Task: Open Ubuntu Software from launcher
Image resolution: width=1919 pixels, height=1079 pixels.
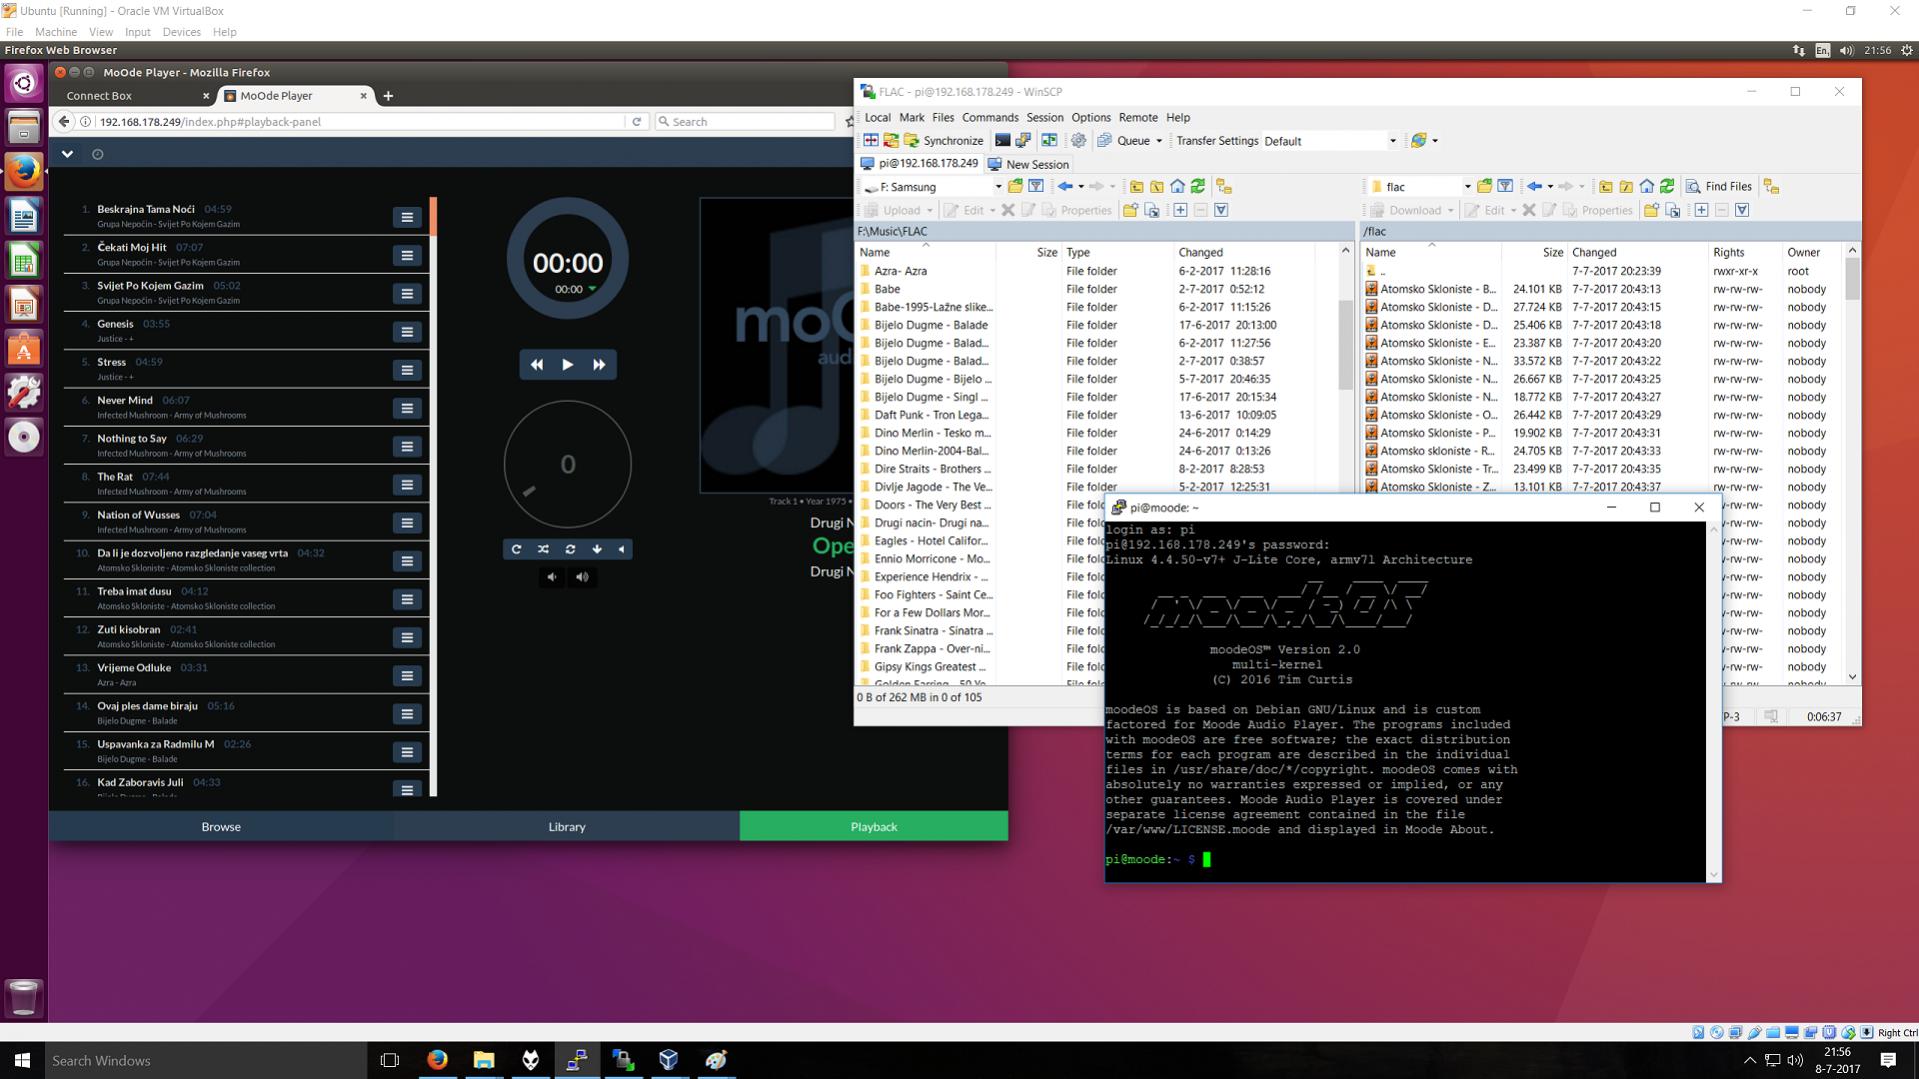Action: coord(23,349)
